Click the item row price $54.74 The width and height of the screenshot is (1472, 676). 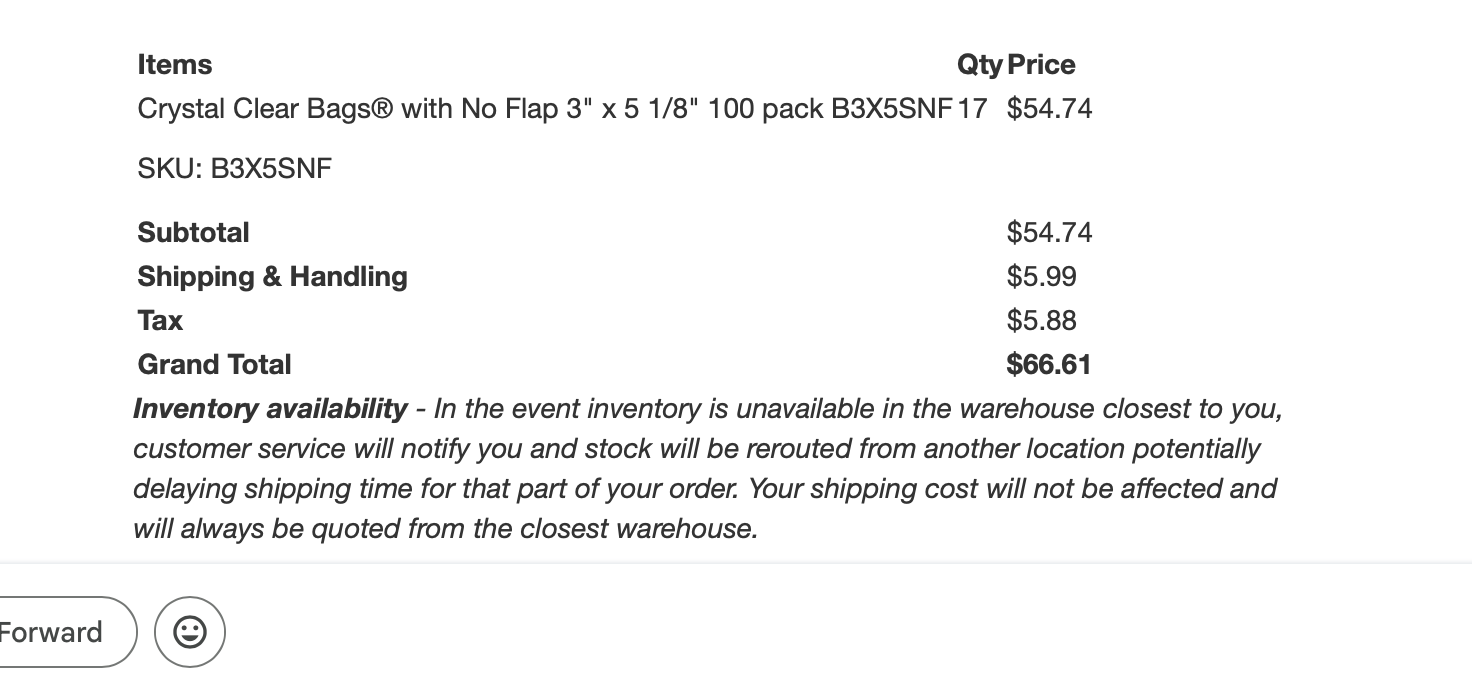pos(1049,108)
